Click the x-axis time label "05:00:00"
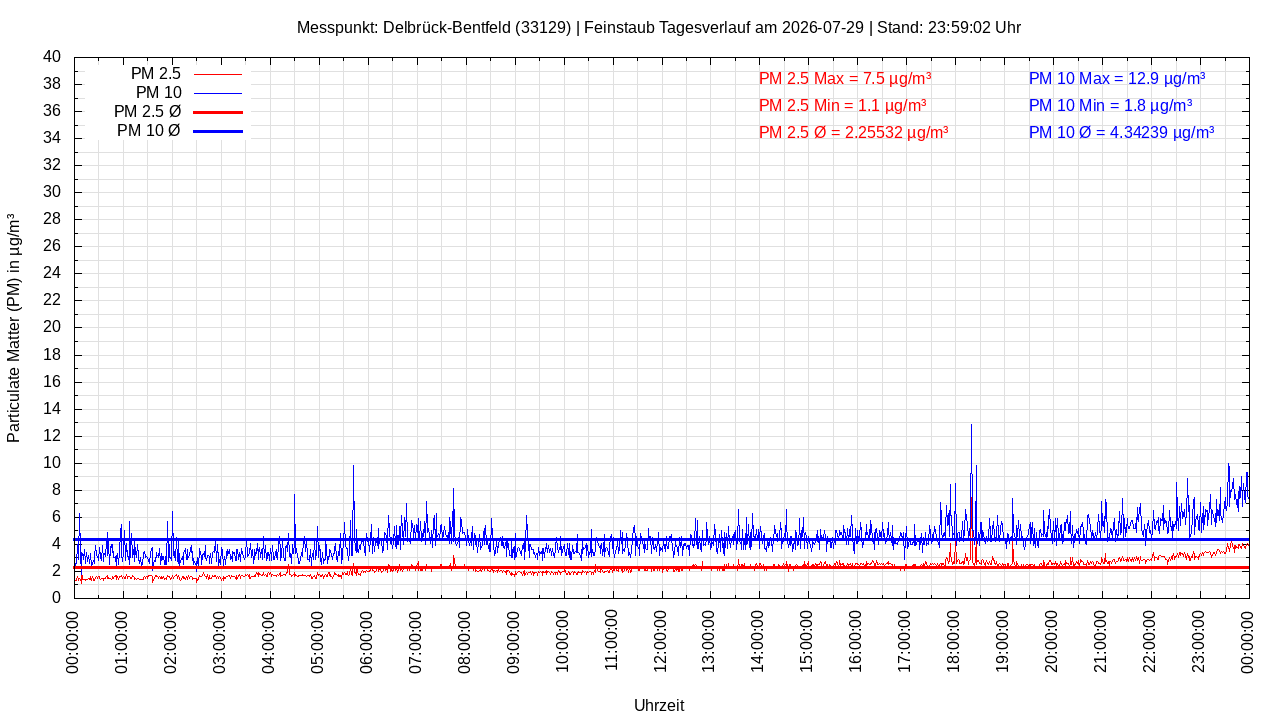The width and height of the screenshot is (1280, 720). tap(319, 641)
